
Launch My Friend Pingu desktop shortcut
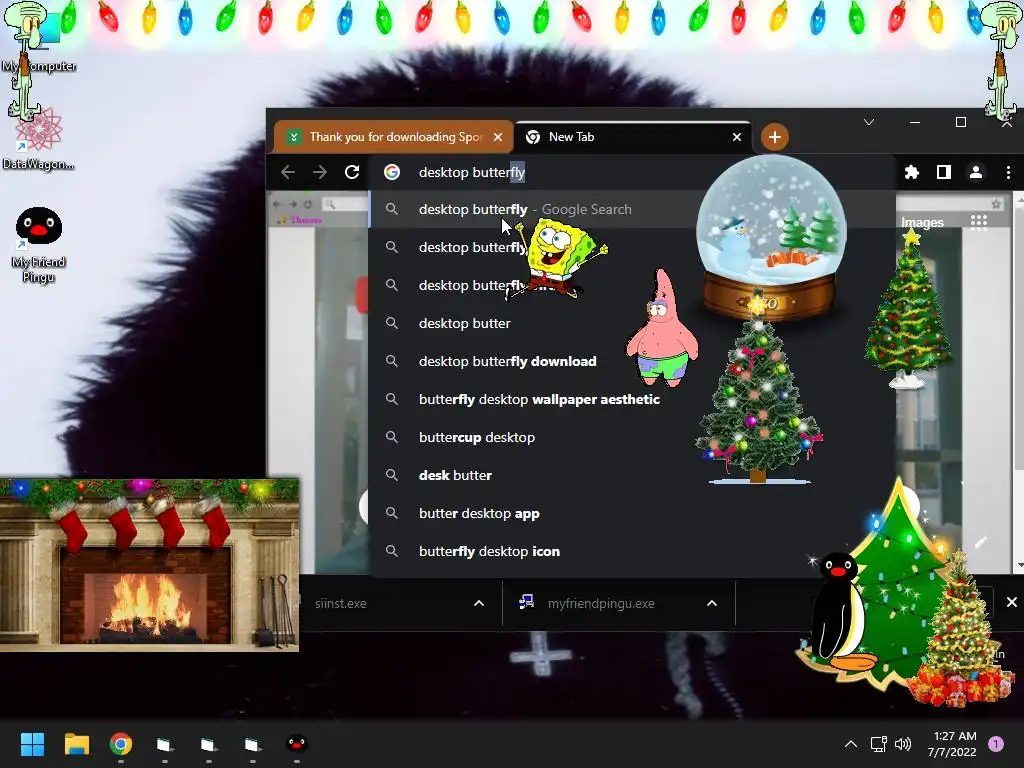click(39, 244)
